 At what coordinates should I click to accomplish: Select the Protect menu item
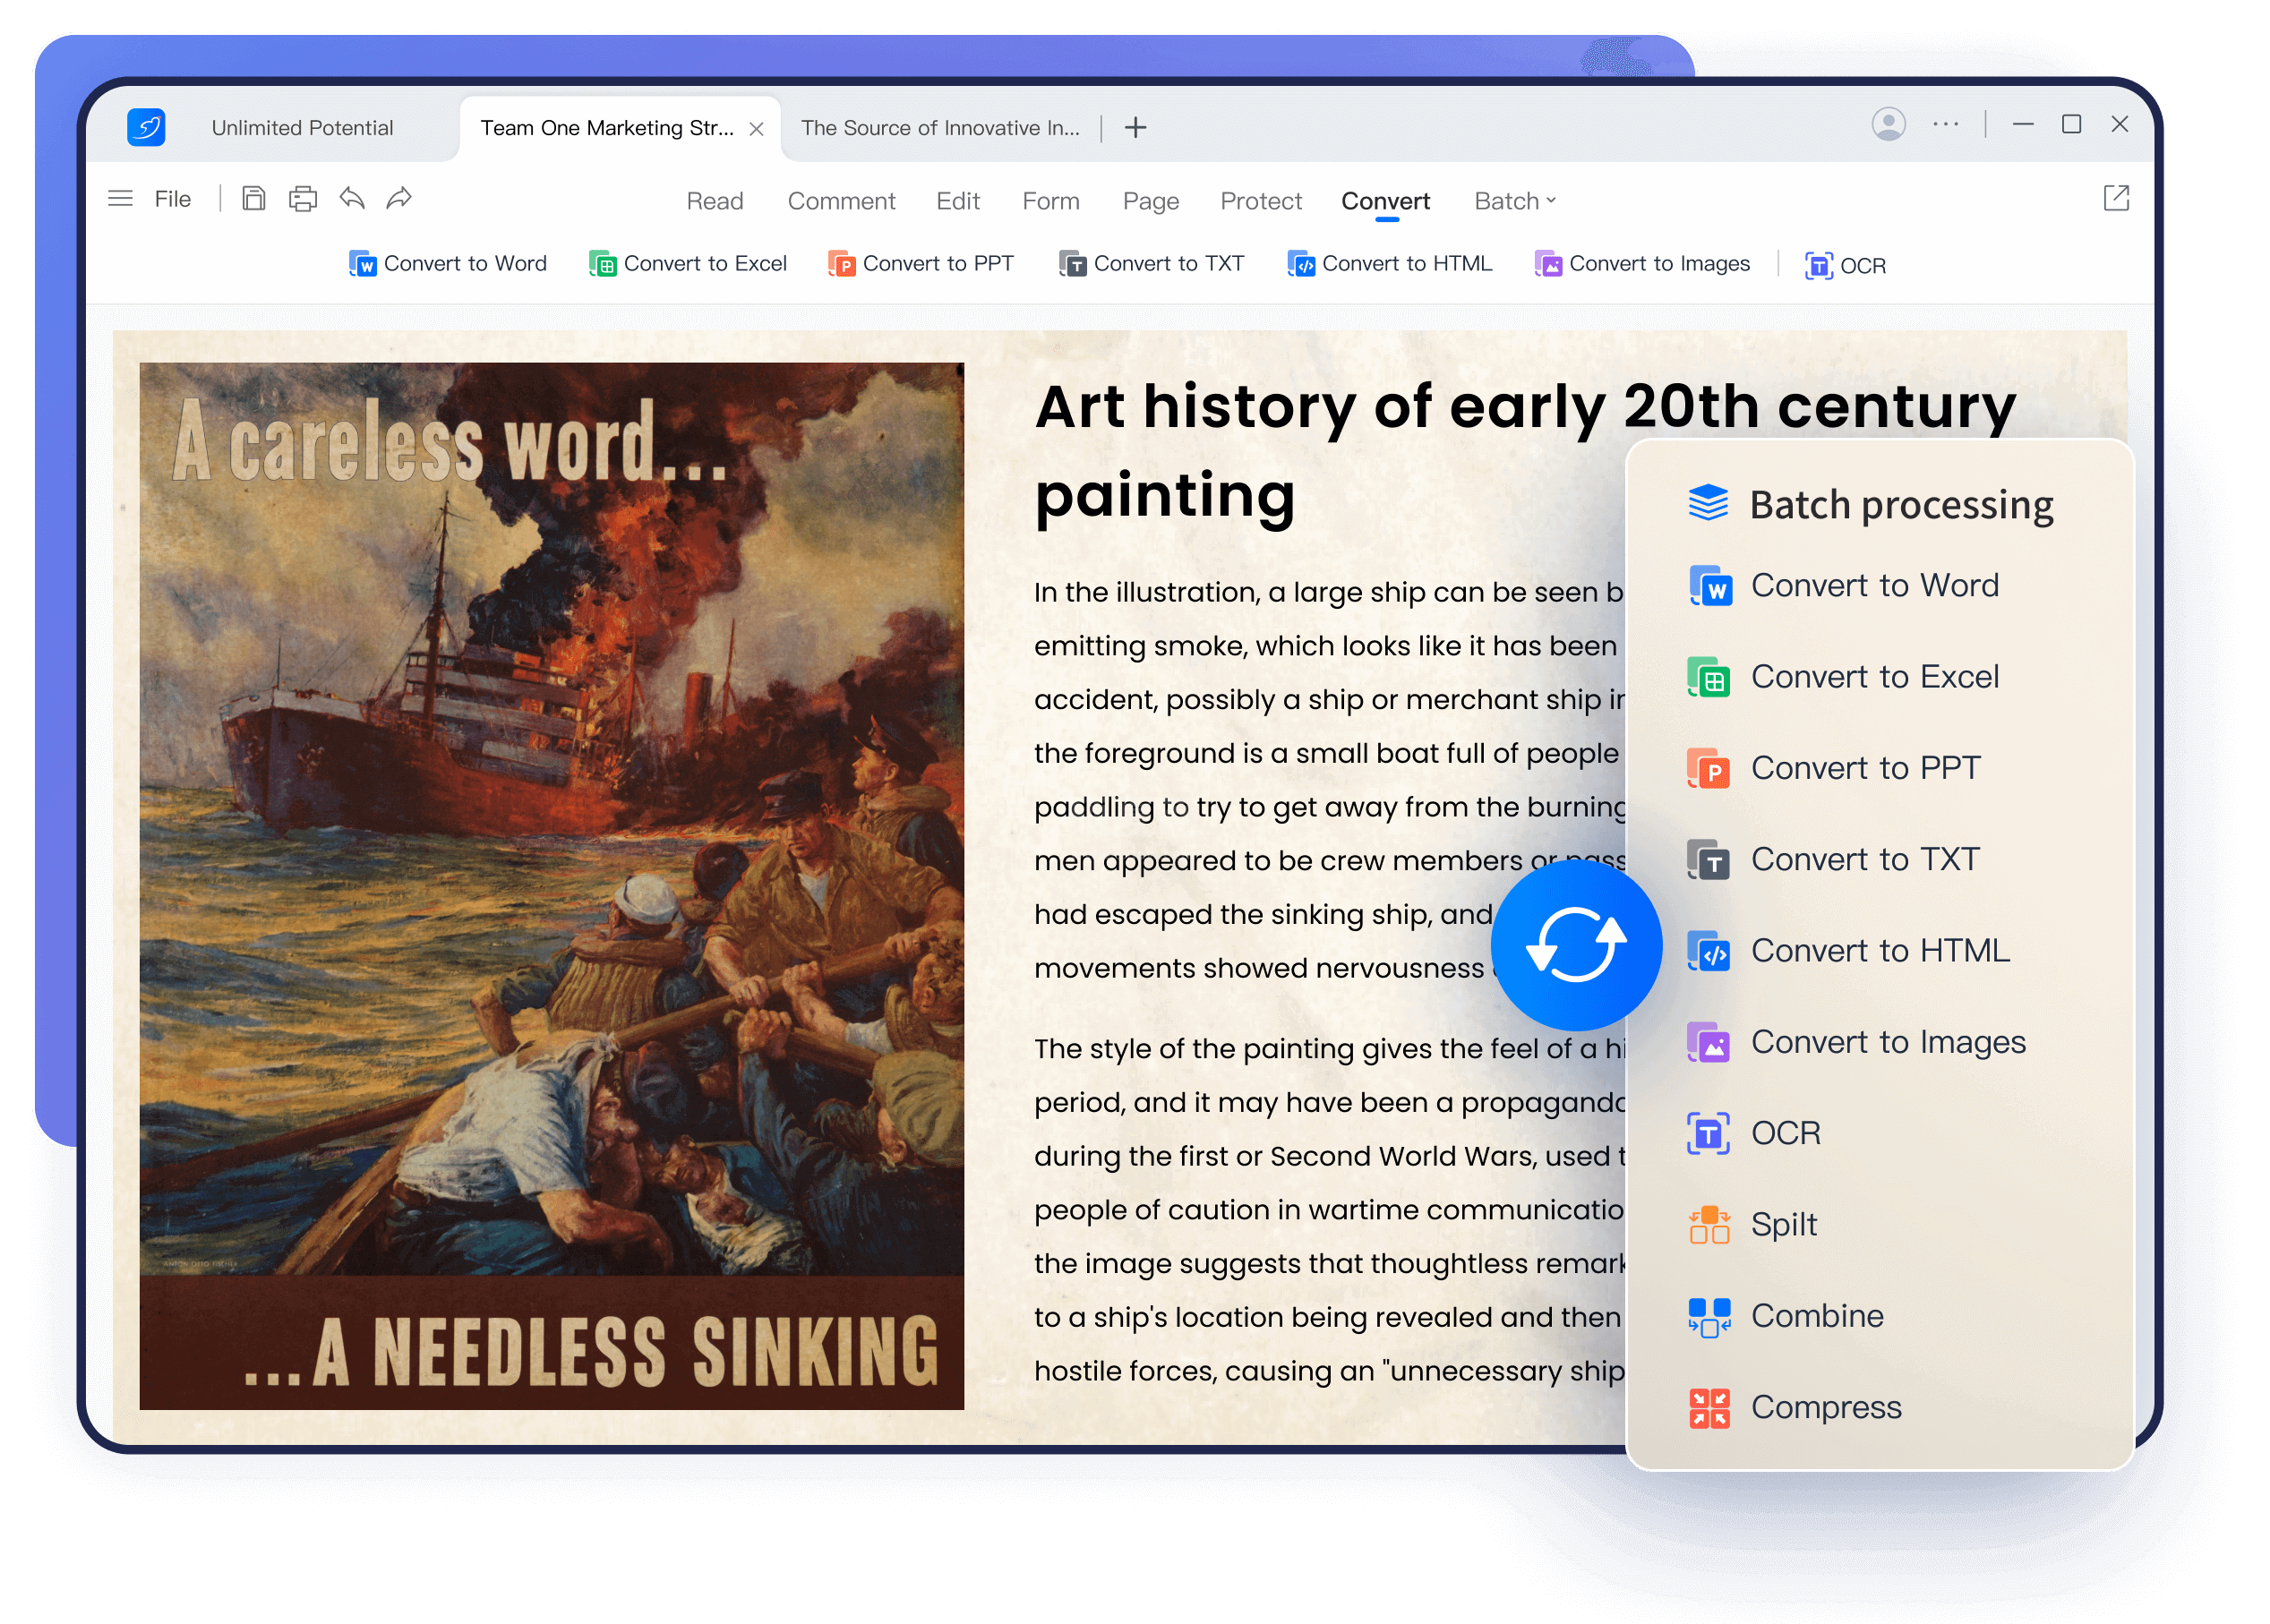[x=1257, y=201]
